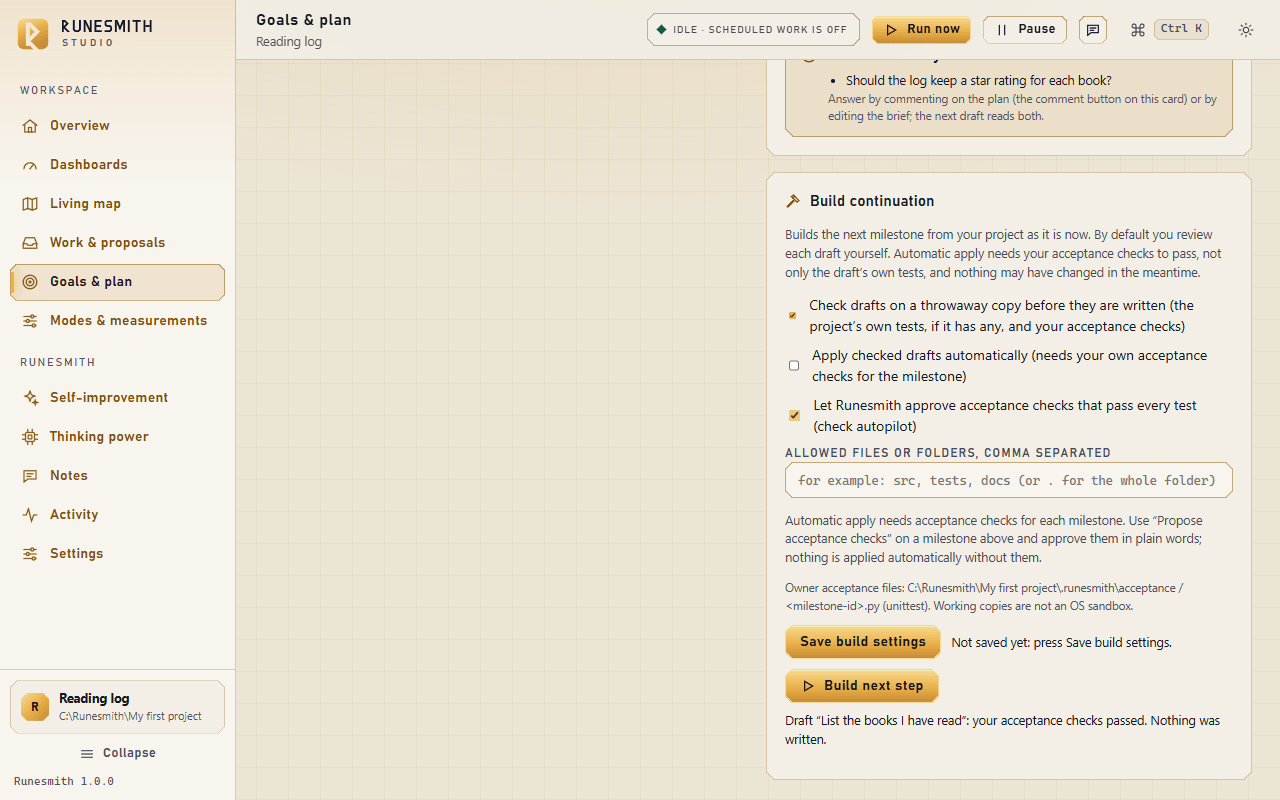This screenshot has width=1280, height=800.
Task: Click 'Should the log keep a star rating' question
Action: (x=979, y=81)
